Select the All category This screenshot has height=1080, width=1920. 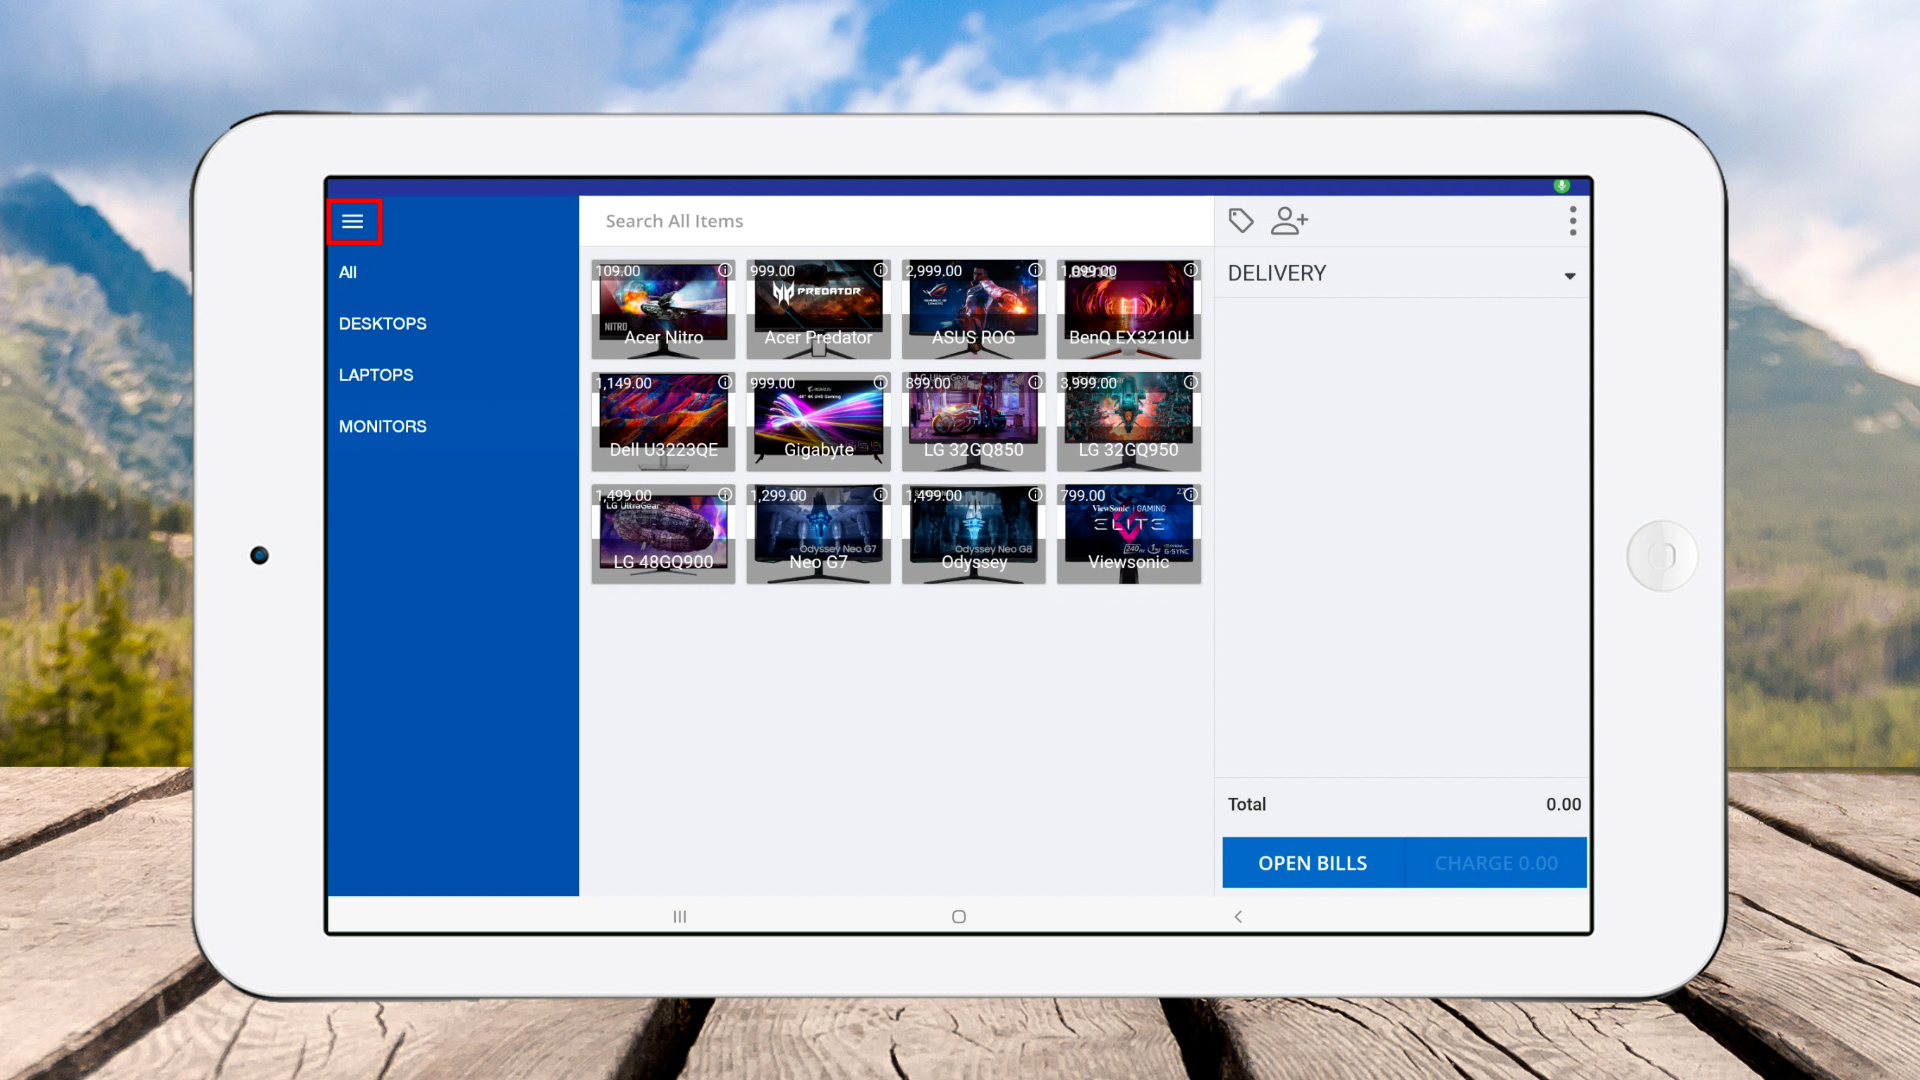348,272
